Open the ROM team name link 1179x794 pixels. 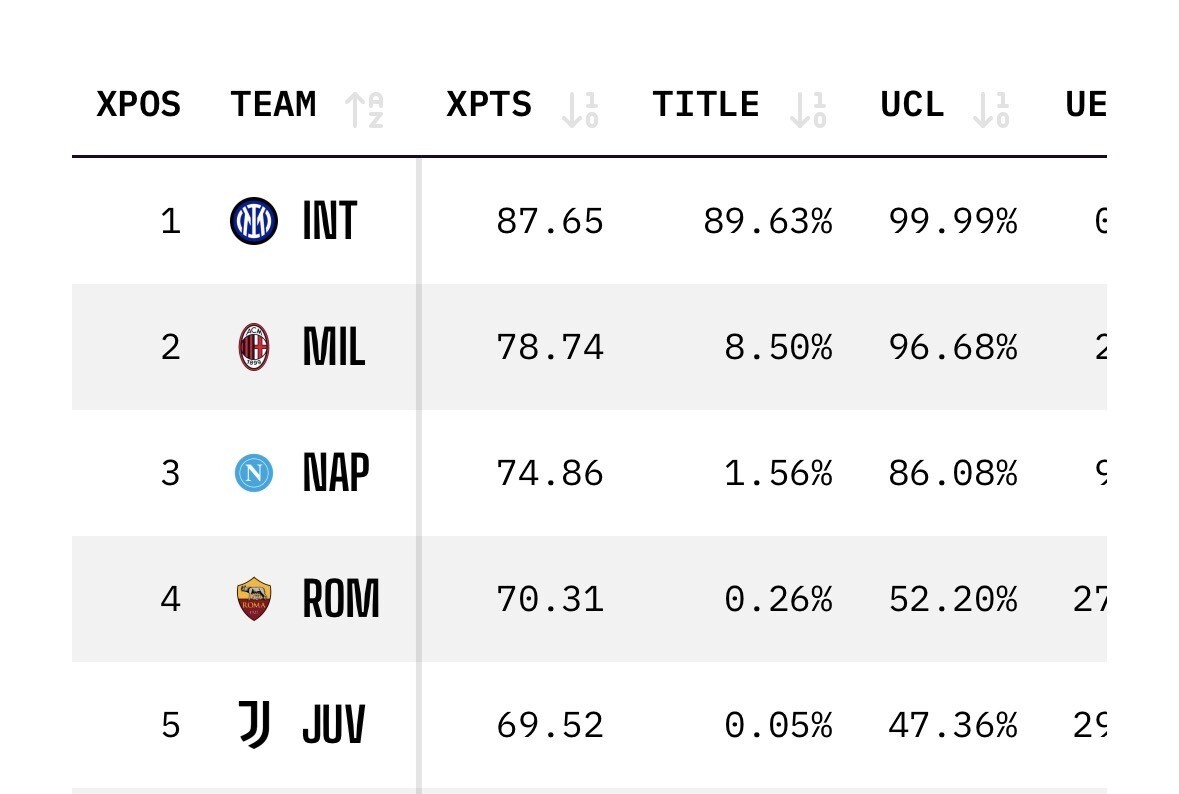tap(341, 599)
